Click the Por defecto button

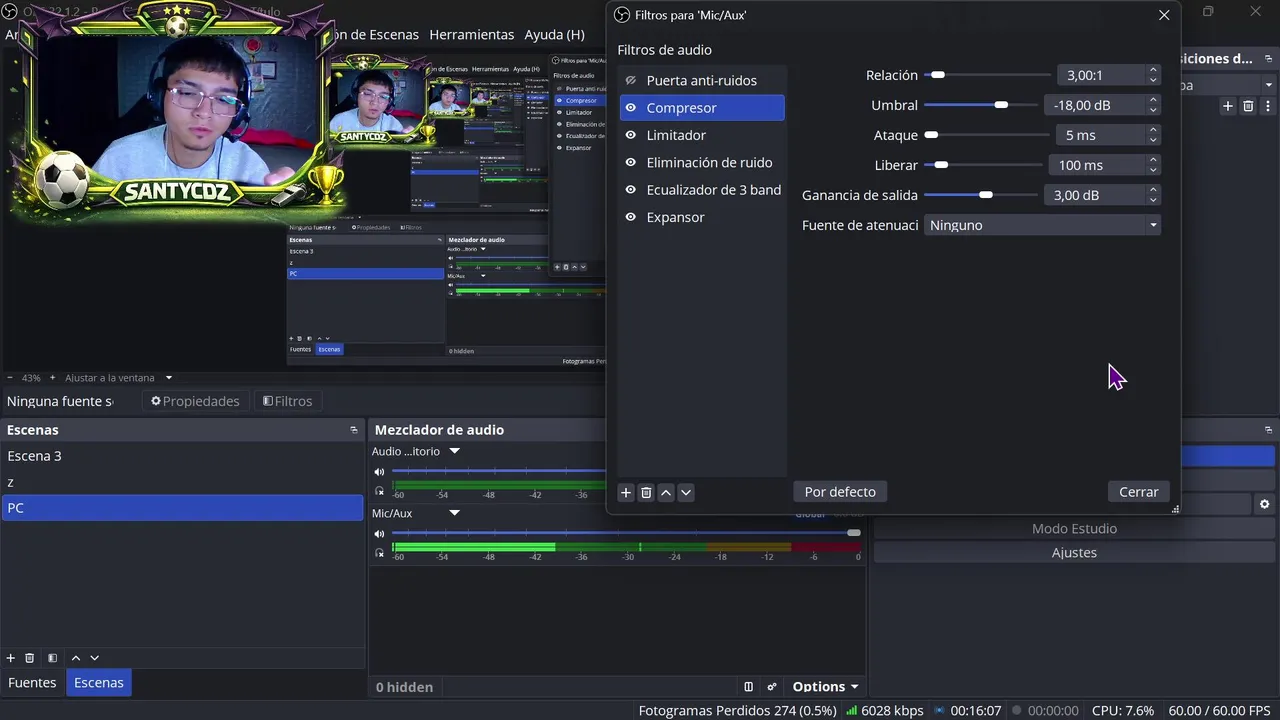(840, 492)
